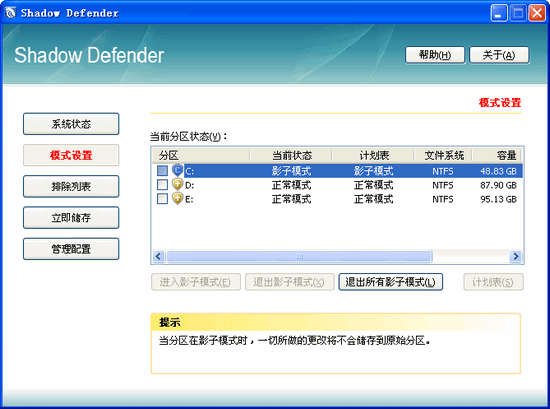Open the 系统状态 page

click(71, 124)
